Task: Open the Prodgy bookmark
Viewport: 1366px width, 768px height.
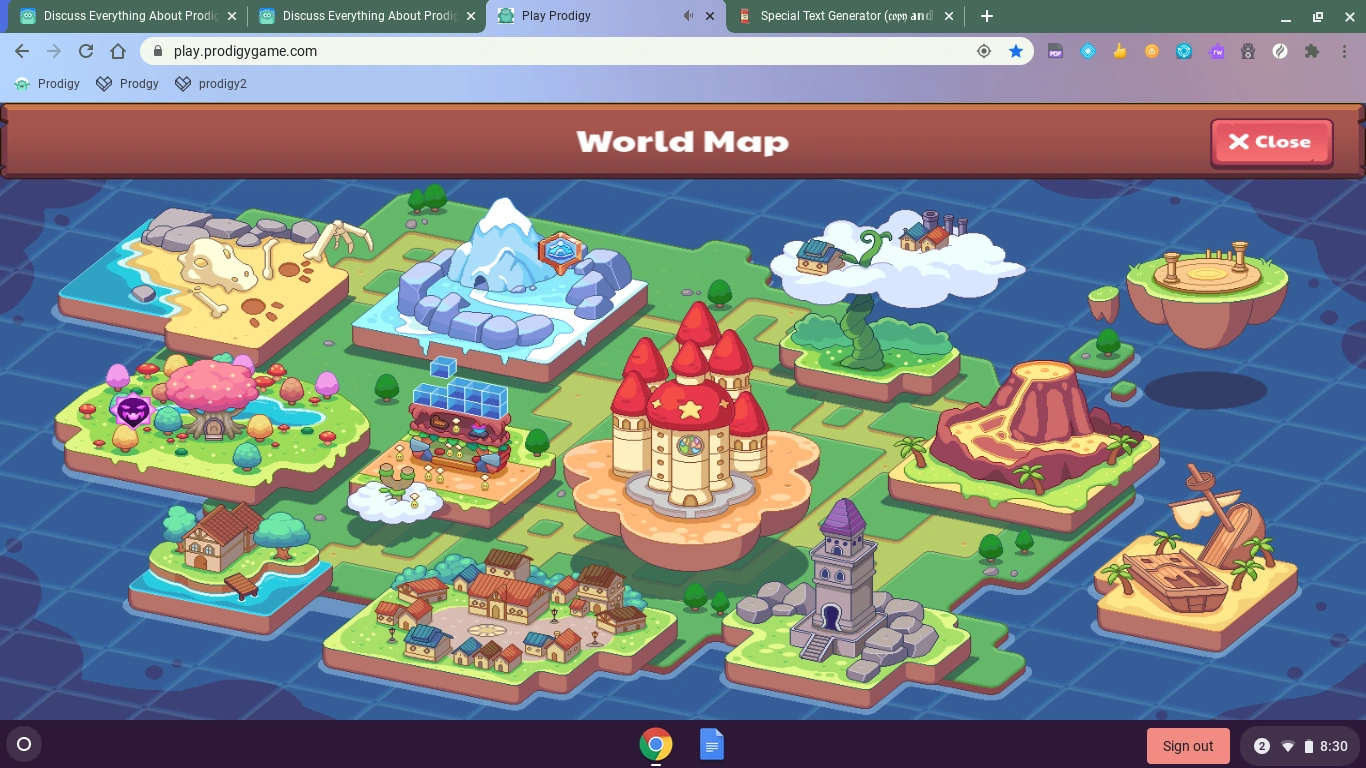Action: 127,84
